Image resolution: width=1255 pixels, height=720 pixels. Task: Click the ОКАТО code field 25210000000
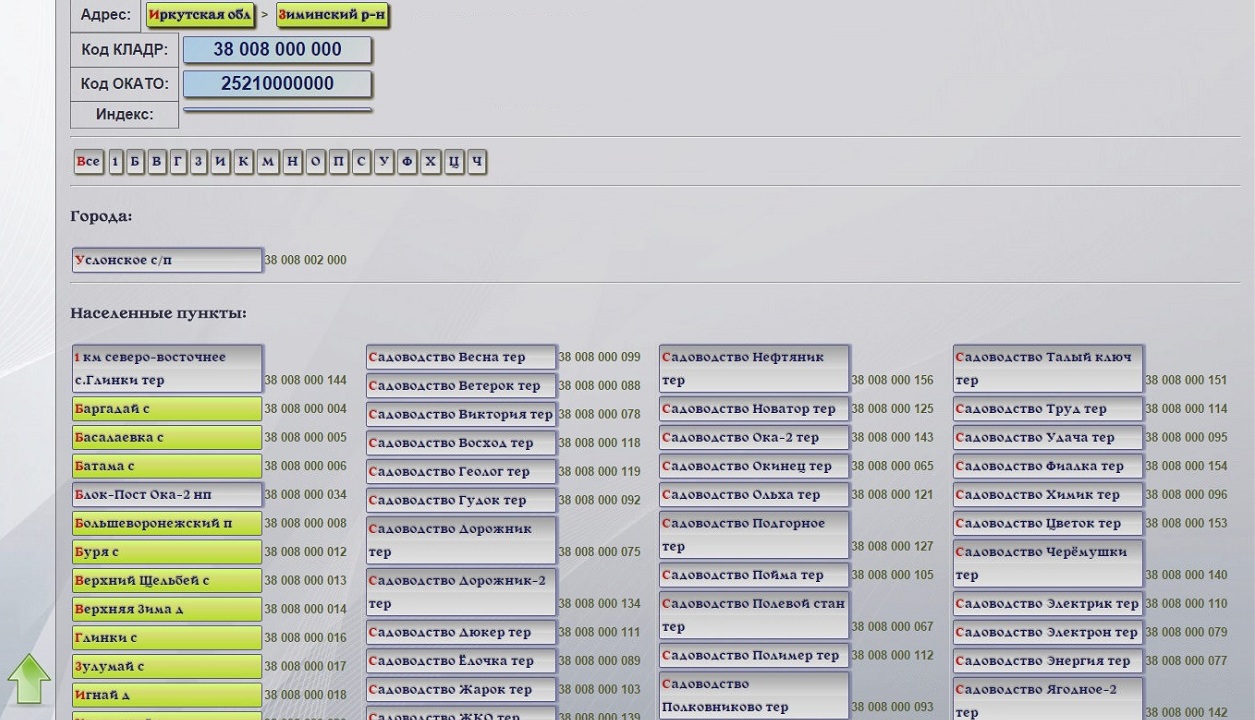[x=277, y=84]
